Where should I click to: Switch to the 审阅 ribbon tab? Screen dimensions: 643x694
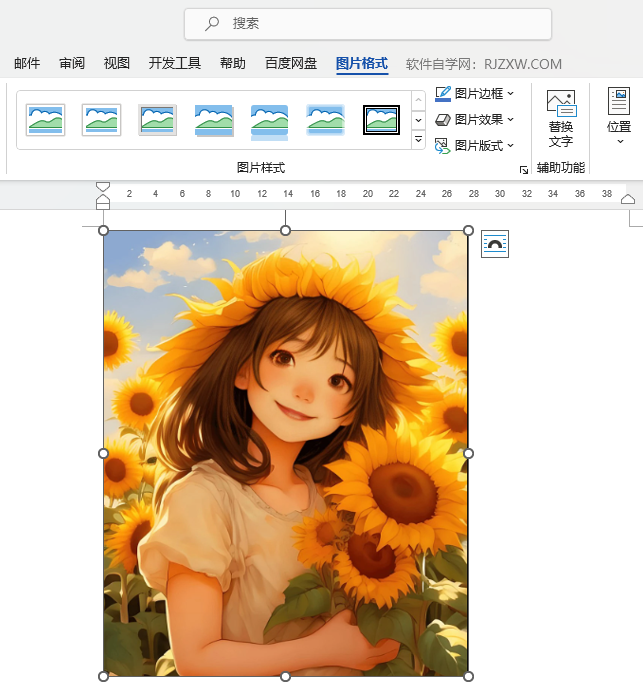(x=72, y=64)
